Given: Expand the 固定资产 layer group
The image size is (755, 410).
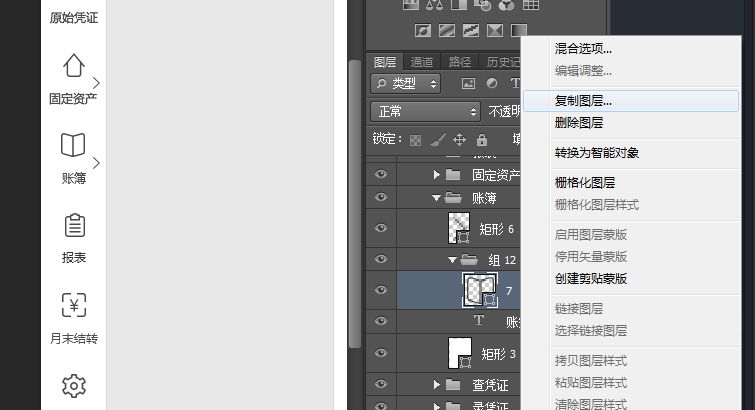Looking at the screenshot, I should (x=437, y=175).
